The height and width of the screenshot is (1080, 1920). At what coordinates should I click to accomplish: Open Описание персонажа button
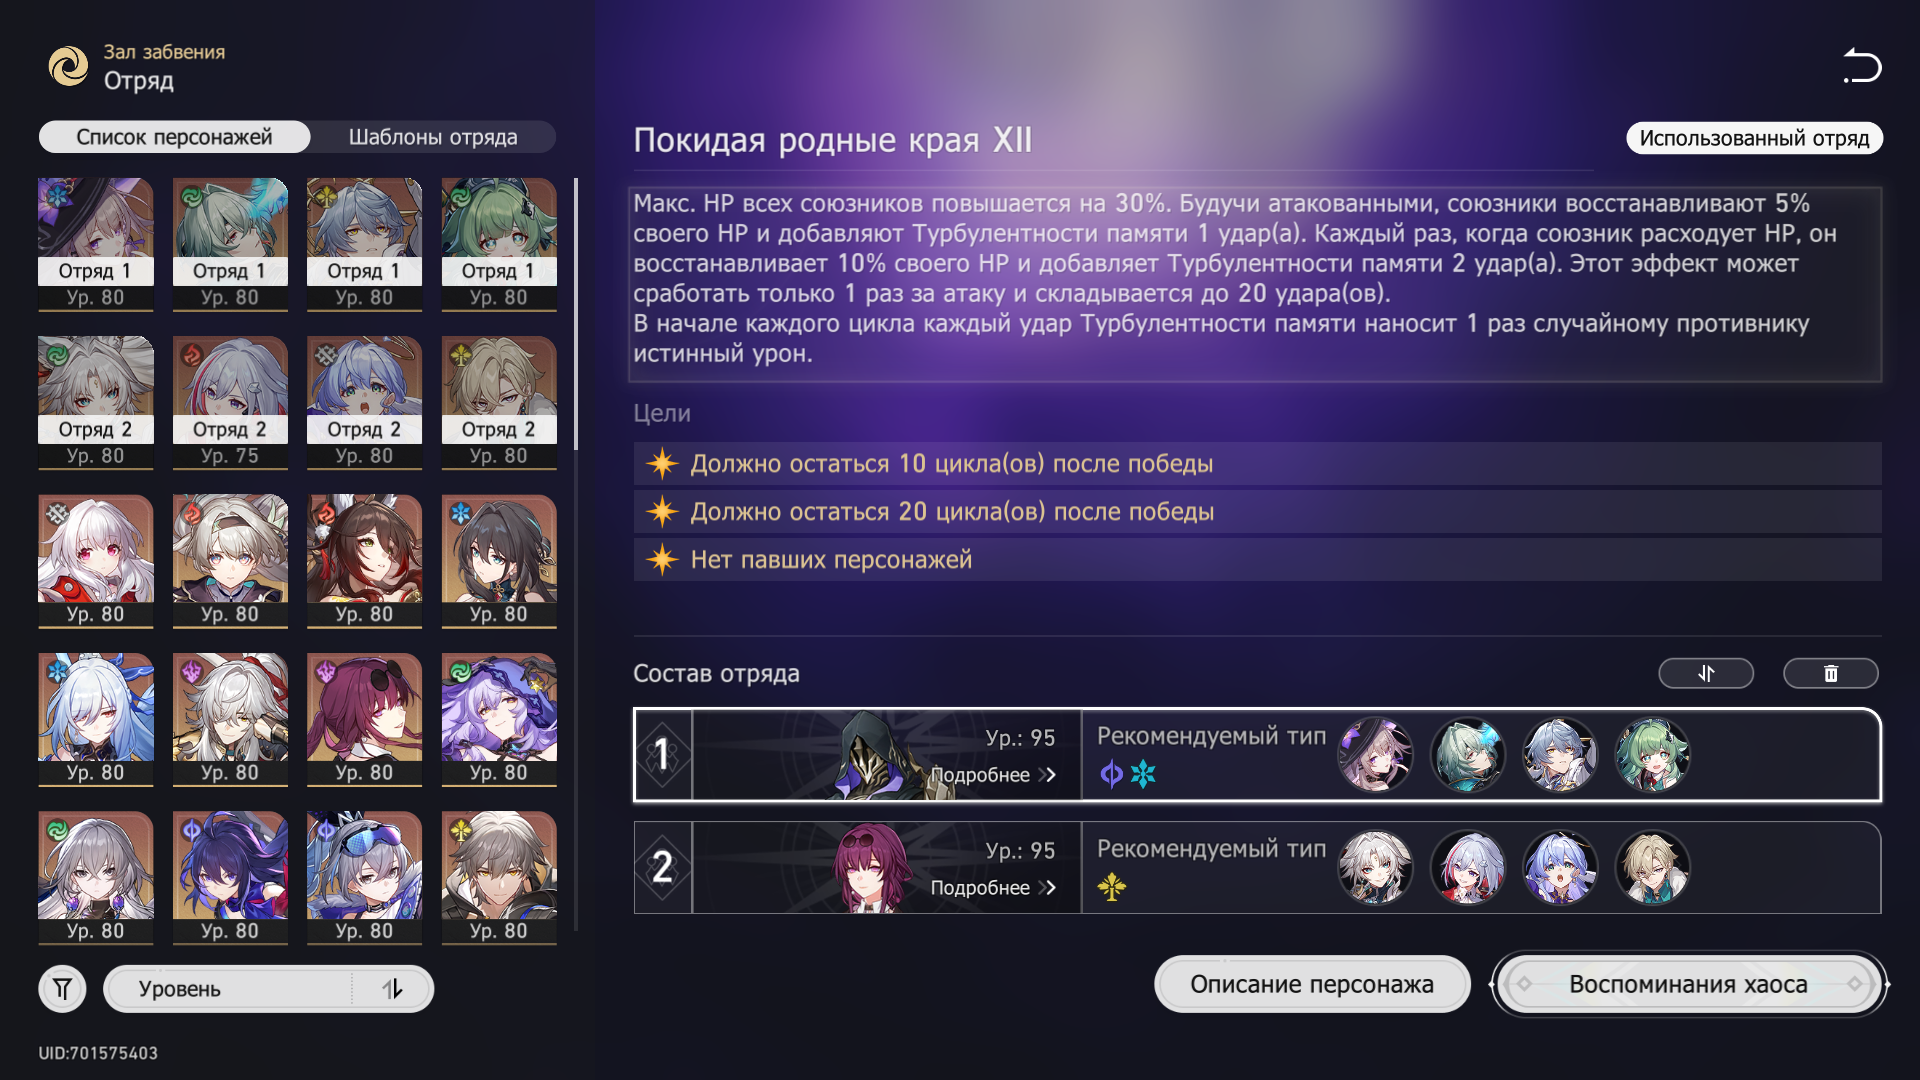pyautogui.click(x=1312, y=984)
